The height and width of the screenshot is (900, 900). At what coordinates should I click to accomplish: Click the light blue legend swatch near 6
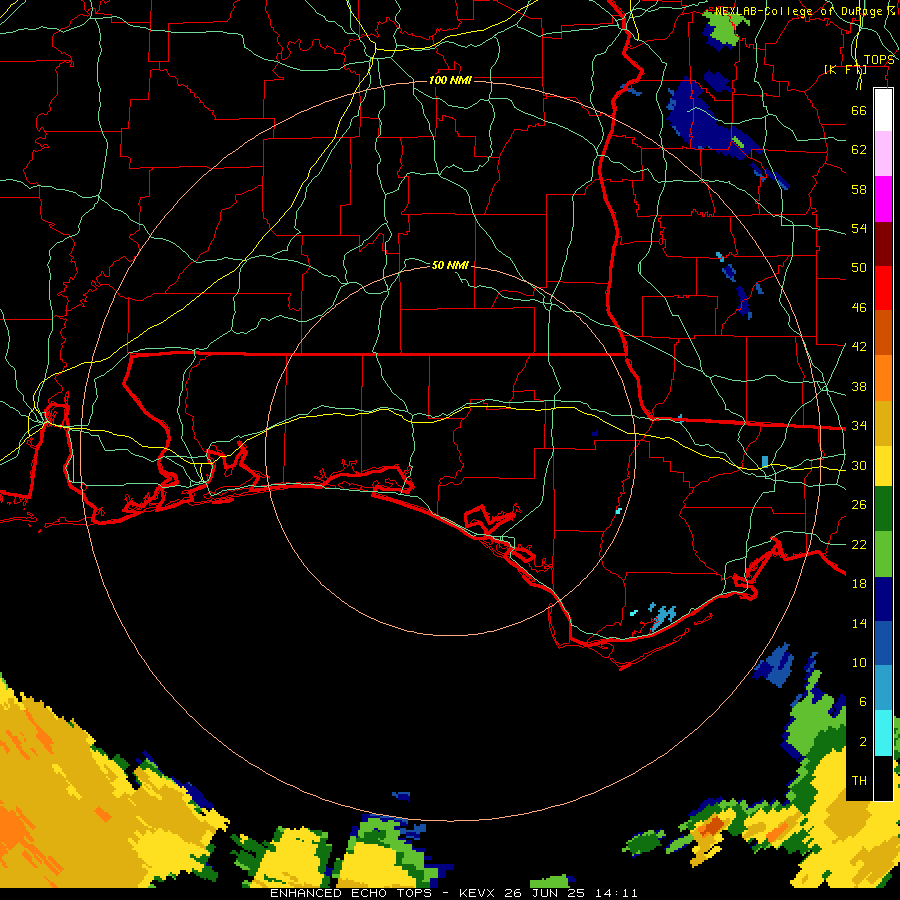click(x=883, y=688)
